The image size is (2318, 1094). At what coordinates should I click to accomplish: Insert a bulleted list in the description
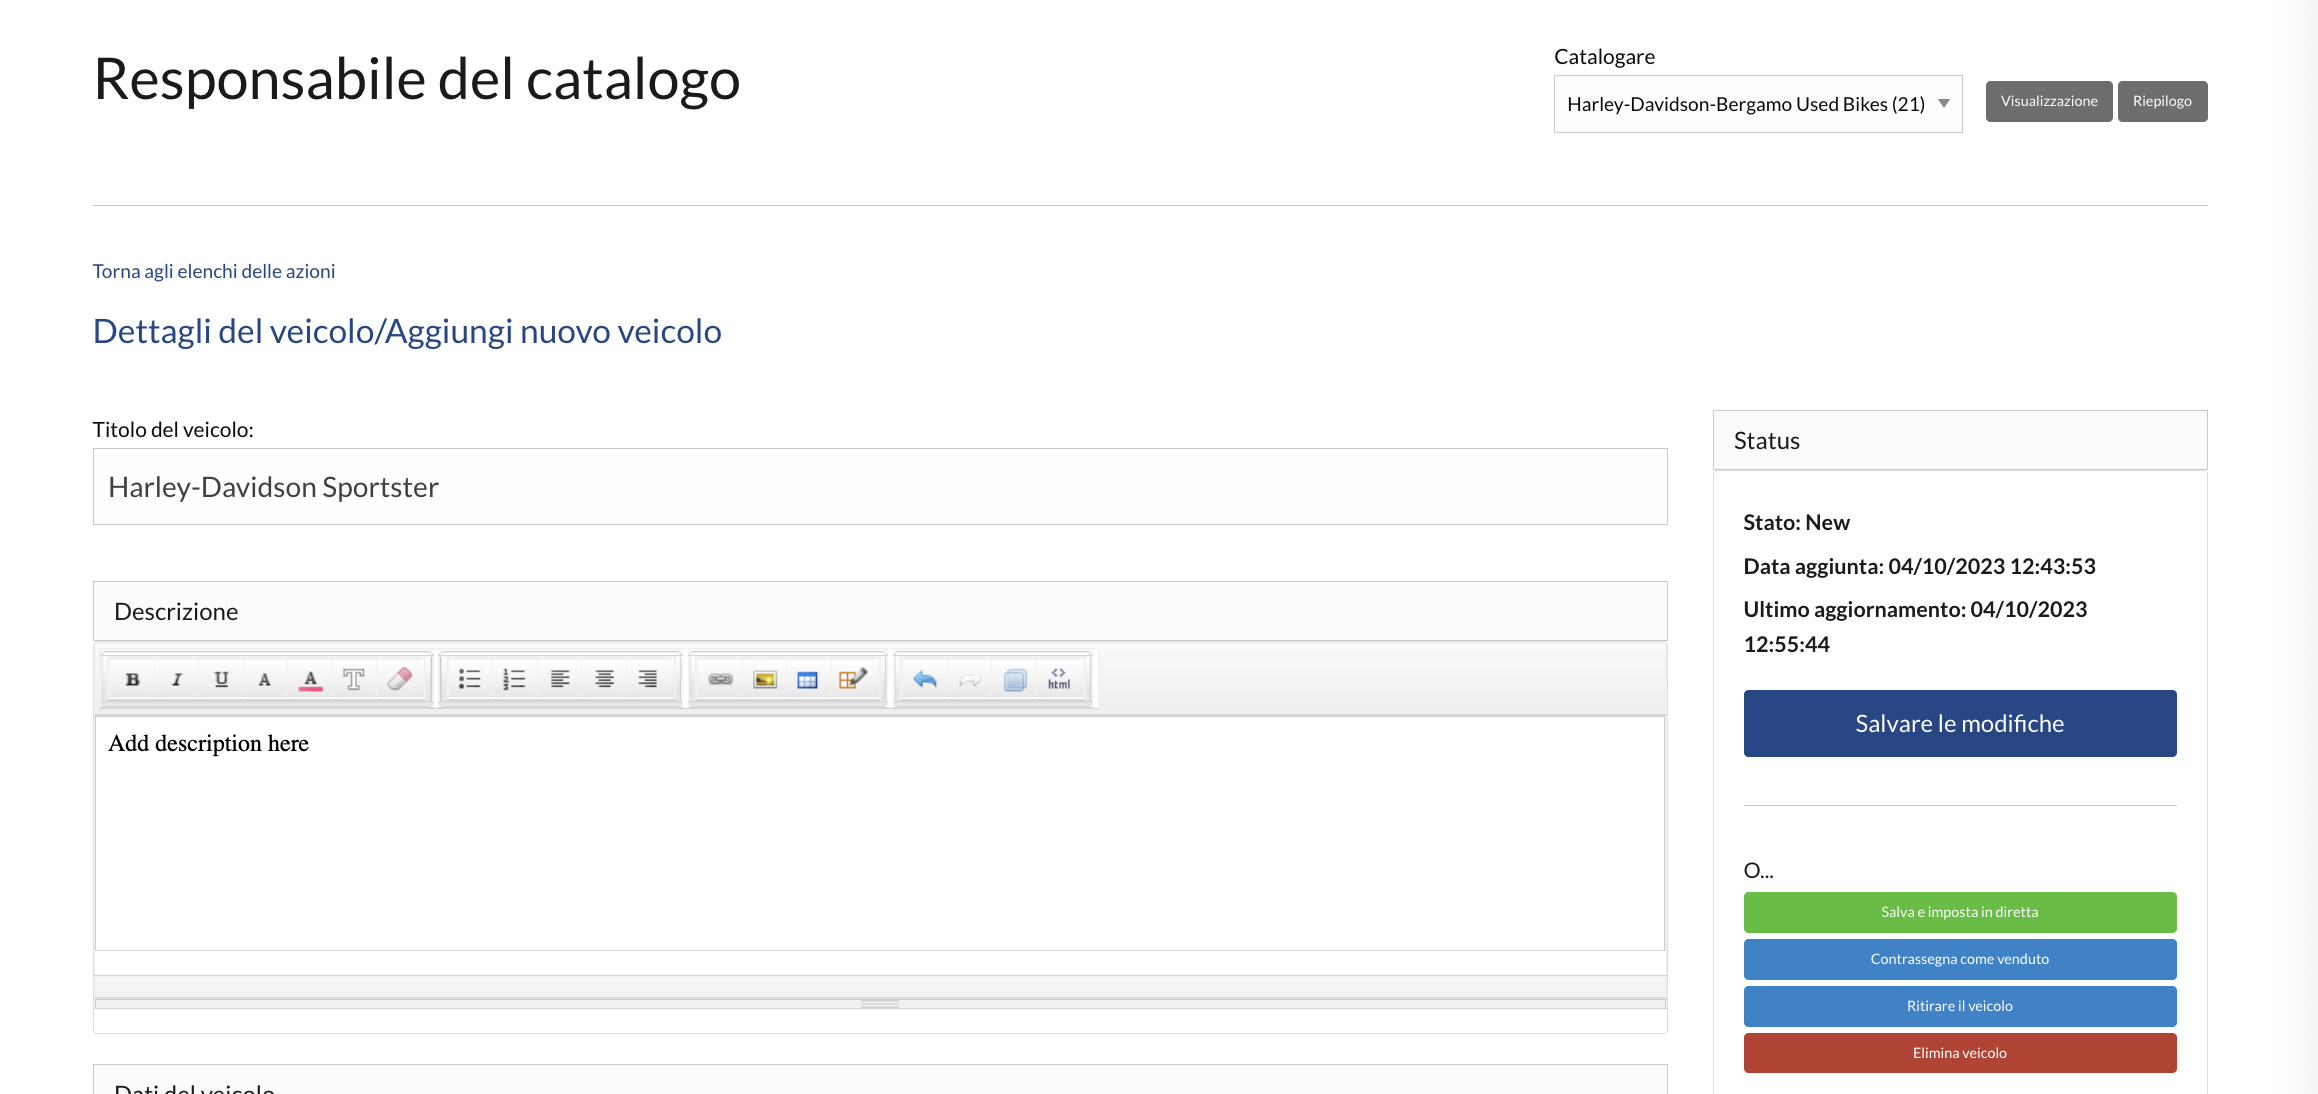[x=468, y=678]
